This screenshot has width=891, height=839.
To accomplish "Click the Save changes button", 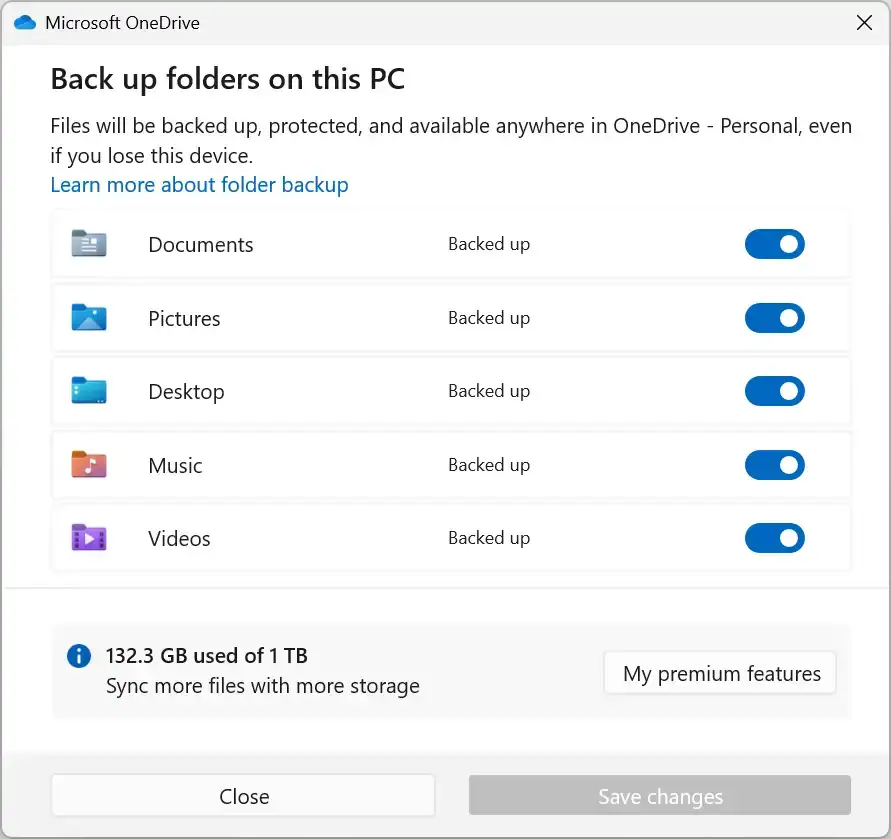I will pos(659,796).
